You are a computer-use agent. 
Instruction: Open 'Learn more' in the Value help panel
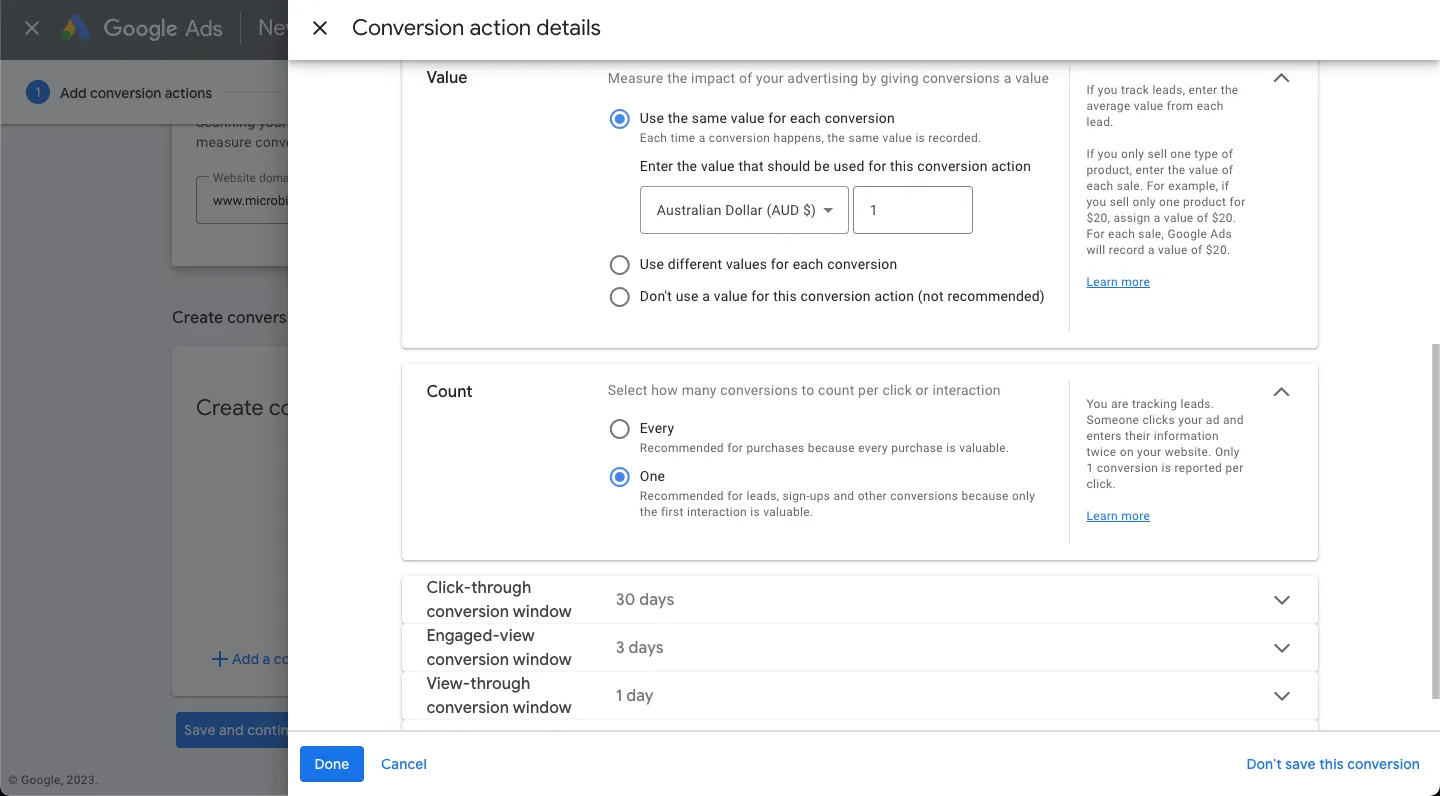click(1117, 281)
